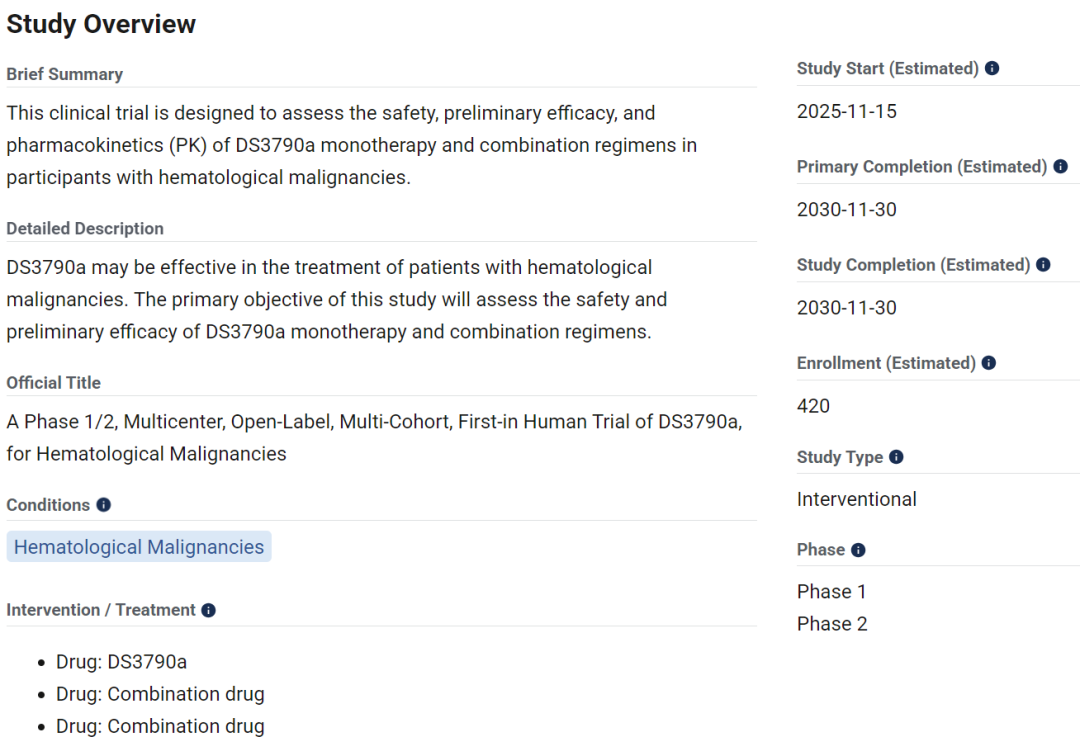Show info tooltip for Enrollment (Estimated)
Screen dimensions: 1080x737
[x=989, y=363]
